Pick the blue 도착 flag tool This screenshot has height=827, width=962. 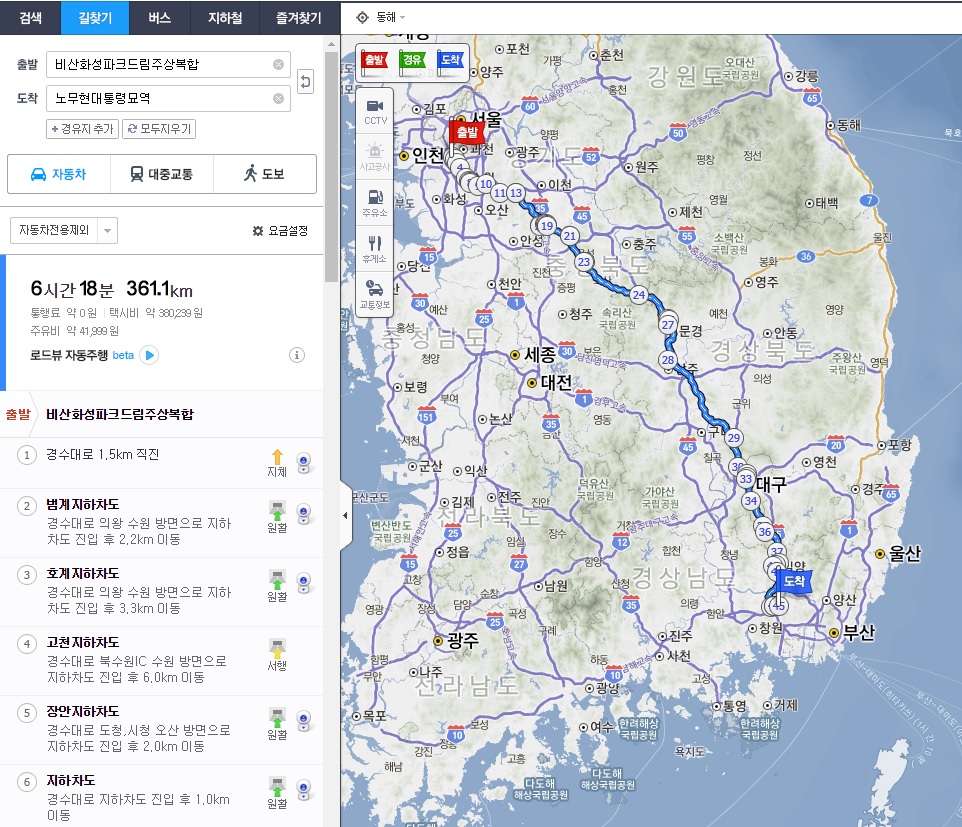pyautogui.click(x=450, y=61)
